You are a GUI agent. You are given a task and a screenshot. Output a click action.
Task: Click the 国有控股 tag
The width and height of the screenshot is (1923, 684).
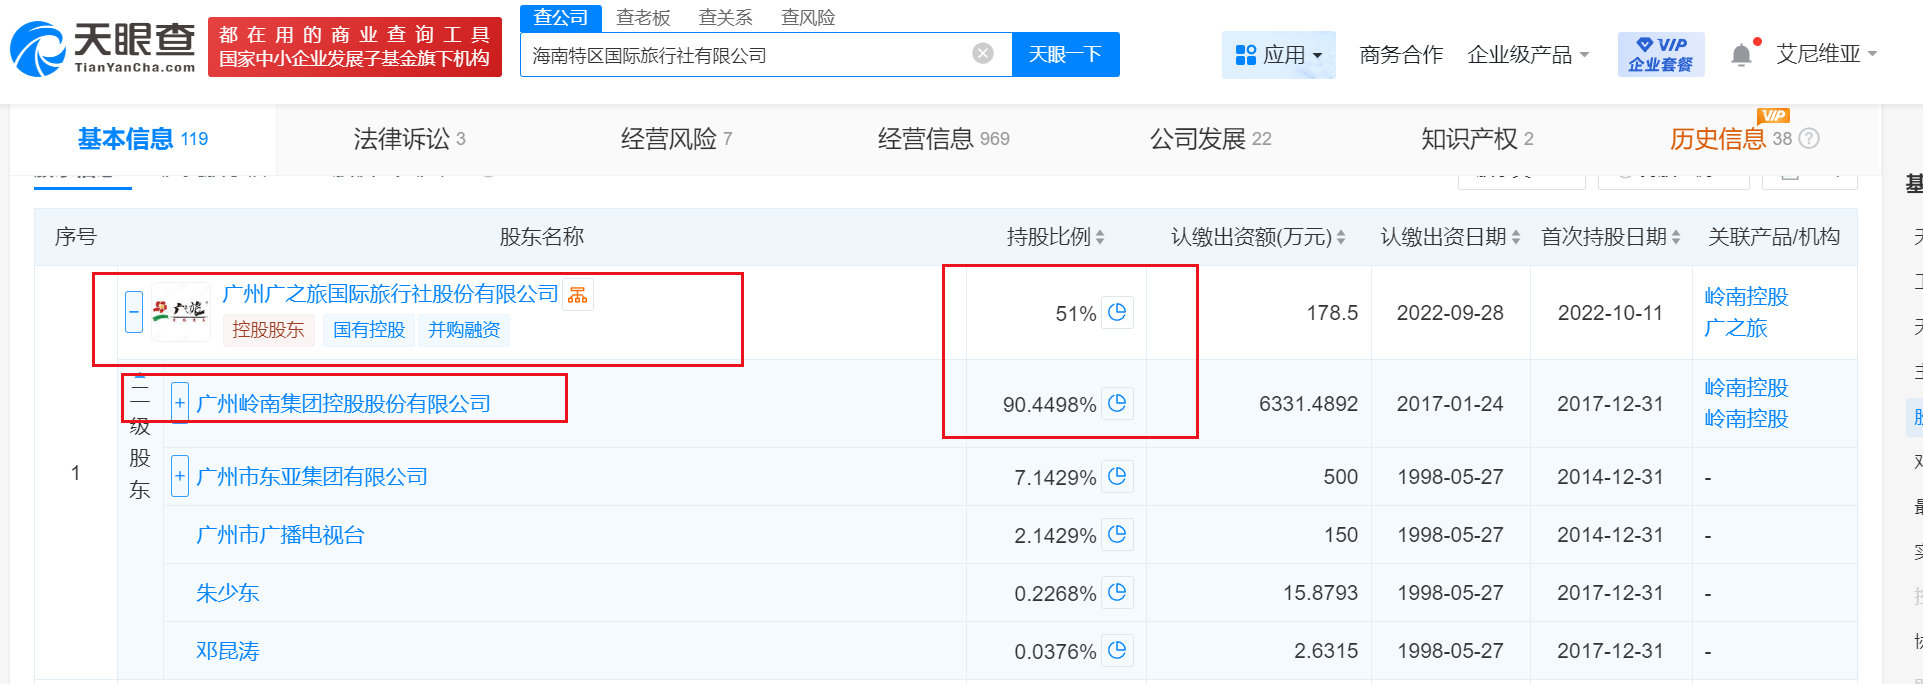pyautogui.click(x=369, y=330)
